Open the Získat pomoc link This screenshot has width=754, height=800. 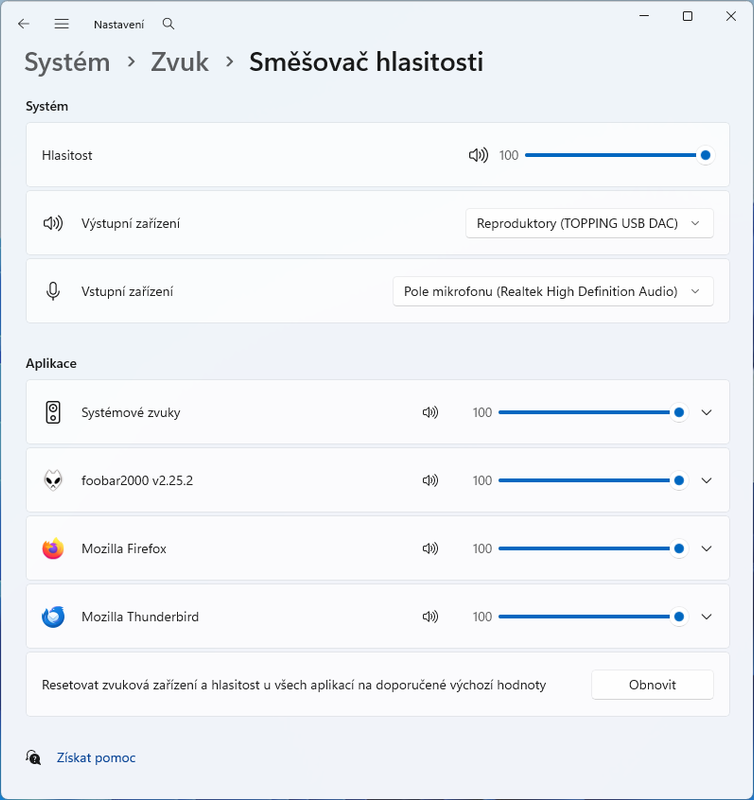(96, 758)
